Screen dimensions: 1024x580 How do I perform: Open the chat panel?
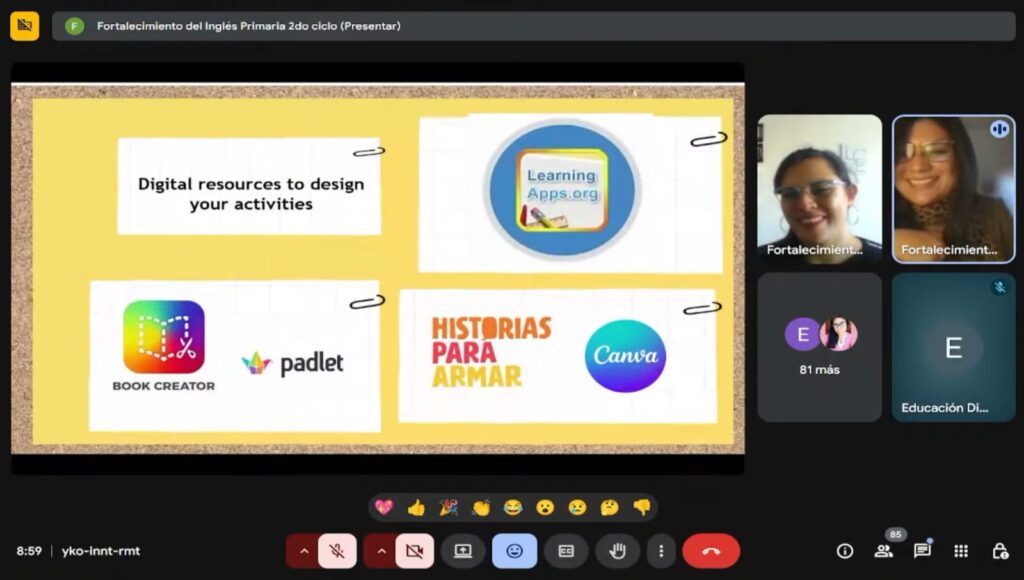(x=922, y=551)
